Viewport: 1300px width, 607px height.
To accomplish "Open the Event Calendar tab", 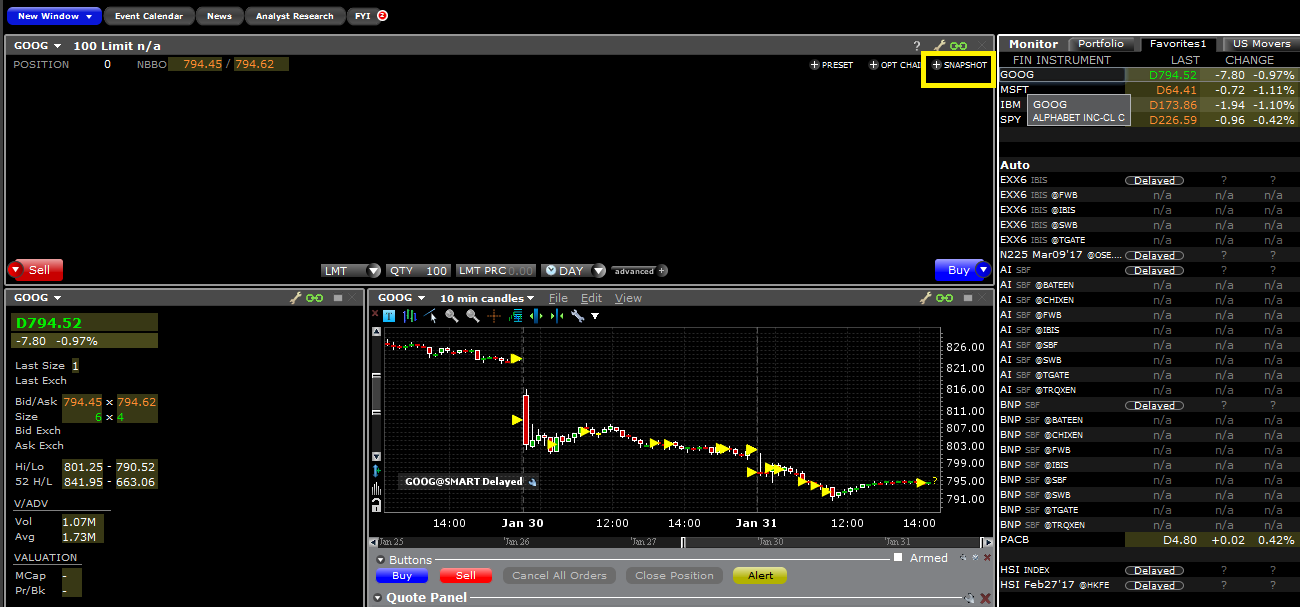I will 149,16.
